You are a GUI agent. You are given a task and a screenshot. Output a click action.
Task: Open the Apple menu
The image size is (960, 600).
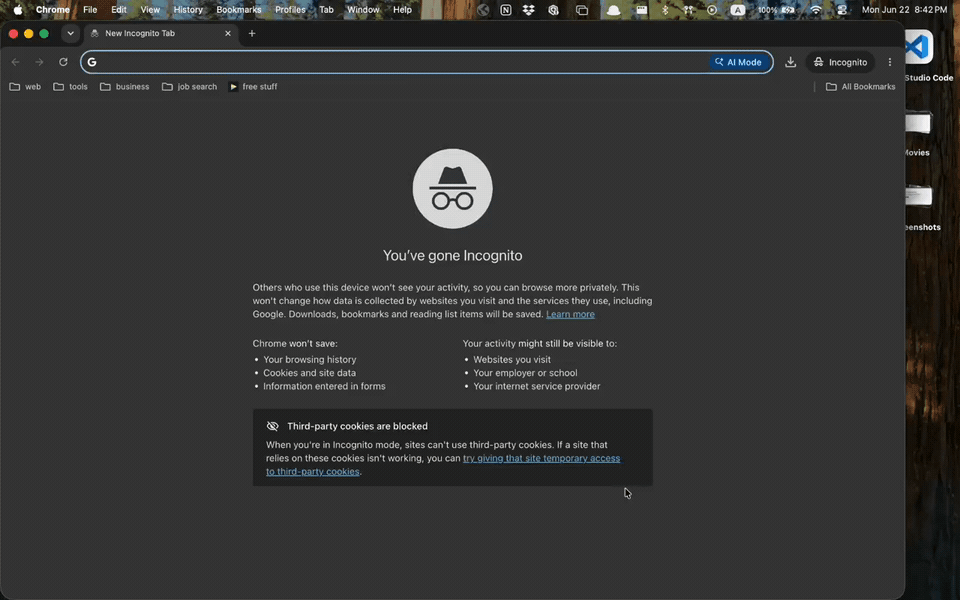pos(18,10)
